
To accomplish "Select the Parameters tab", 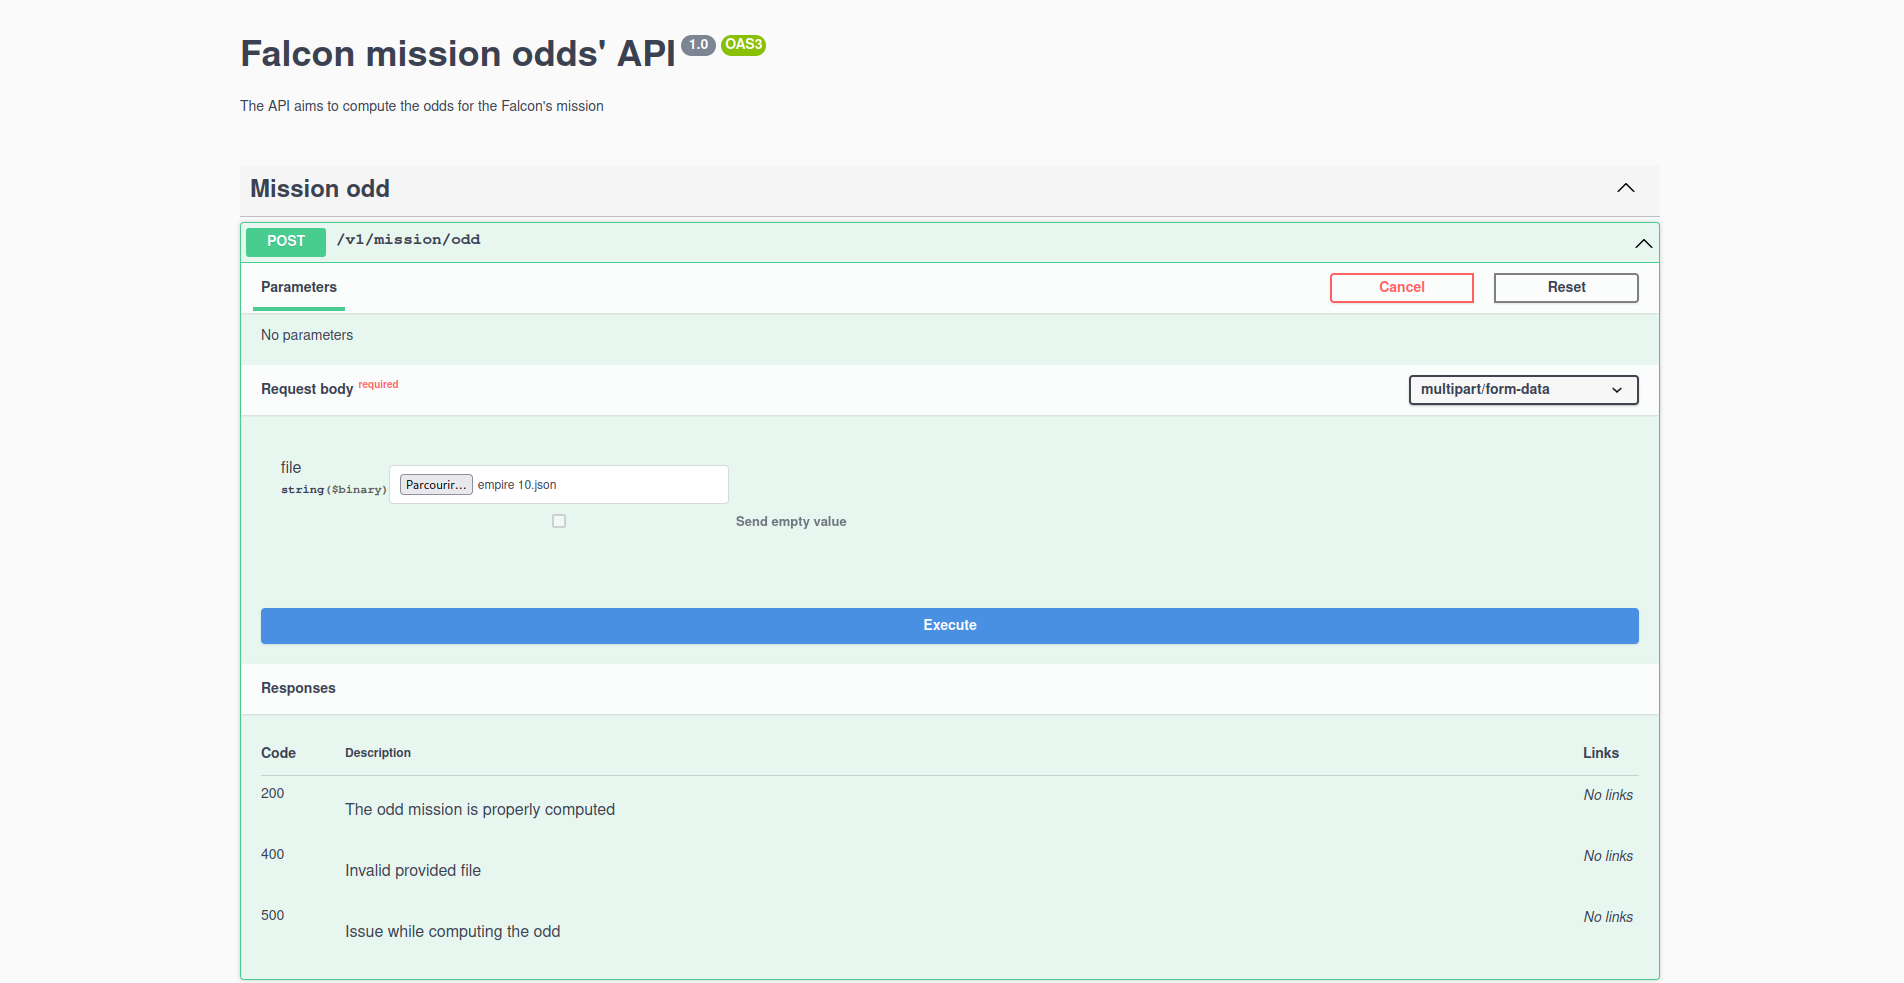I will 299,287.
